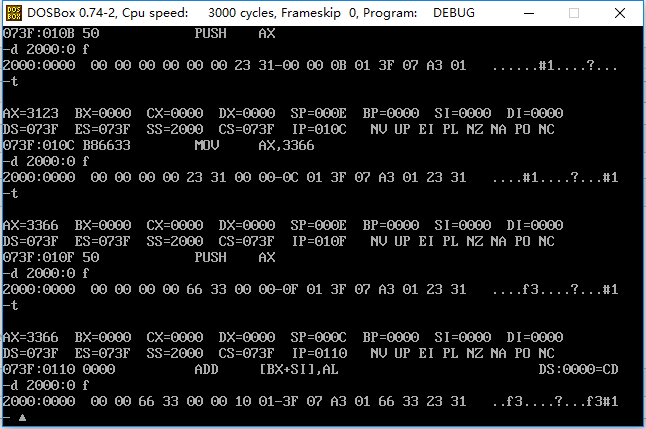Click the "DOSBox 0.74-2" title text
Viewport: 646px width, 429px height.
point(73,13)
